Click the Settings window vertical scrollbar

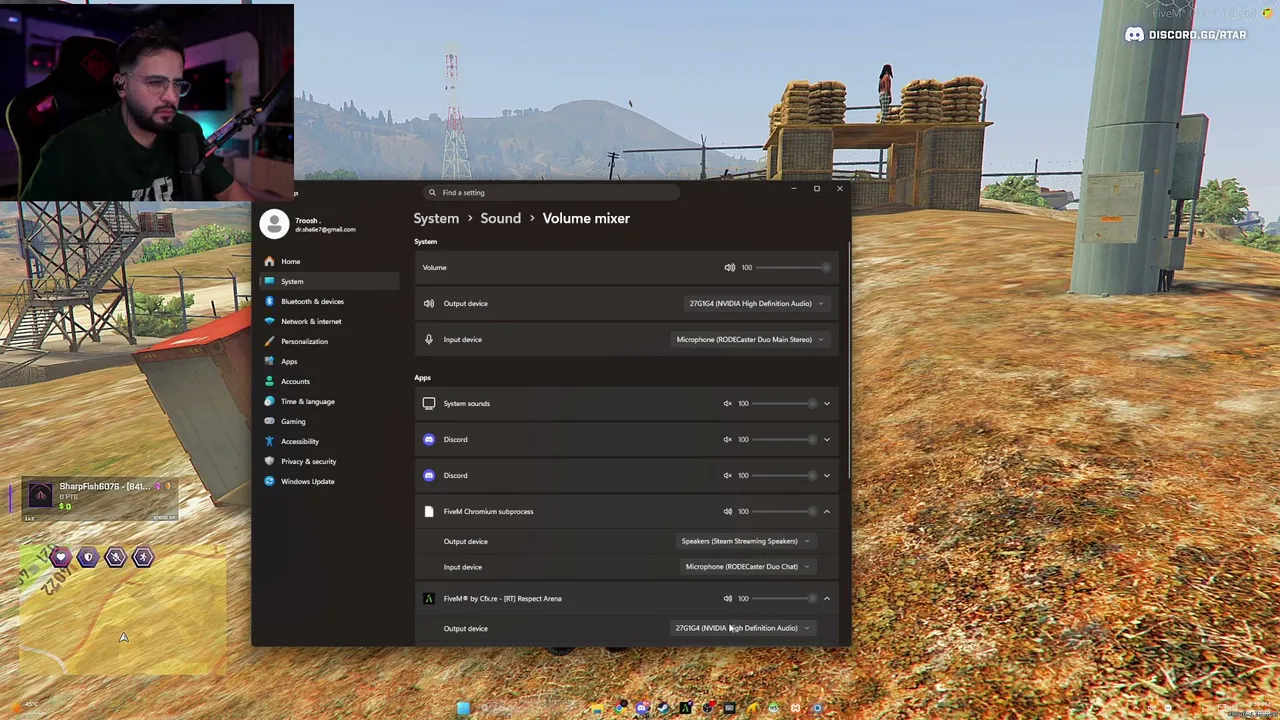coord(849,360)
